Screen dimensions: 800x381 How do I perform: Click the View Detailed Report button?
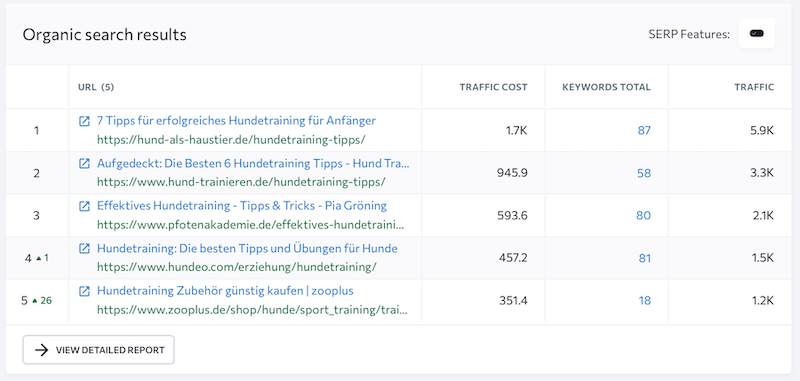click(x=98, y=350)
